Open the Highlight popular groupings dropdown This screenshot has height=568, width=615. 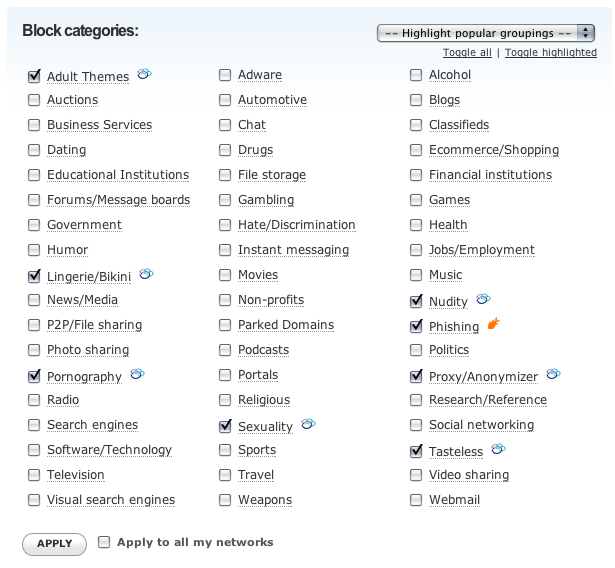tap(487, 33)
